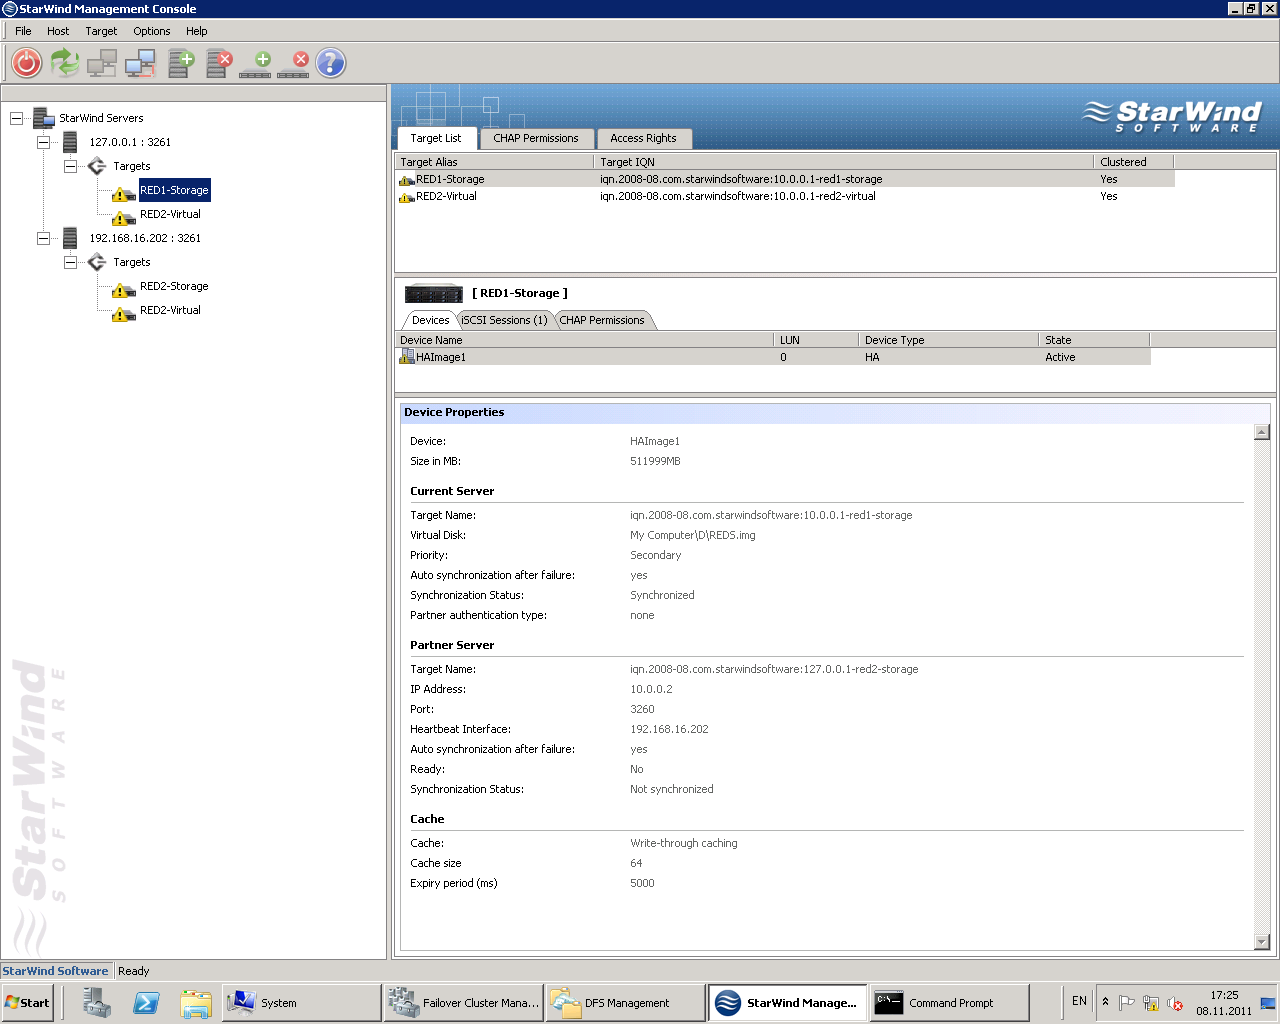Image resolution: width=1280 pixels, height=1024 pixels.
Task: Open the Help menu
Action: click(197, 31)
